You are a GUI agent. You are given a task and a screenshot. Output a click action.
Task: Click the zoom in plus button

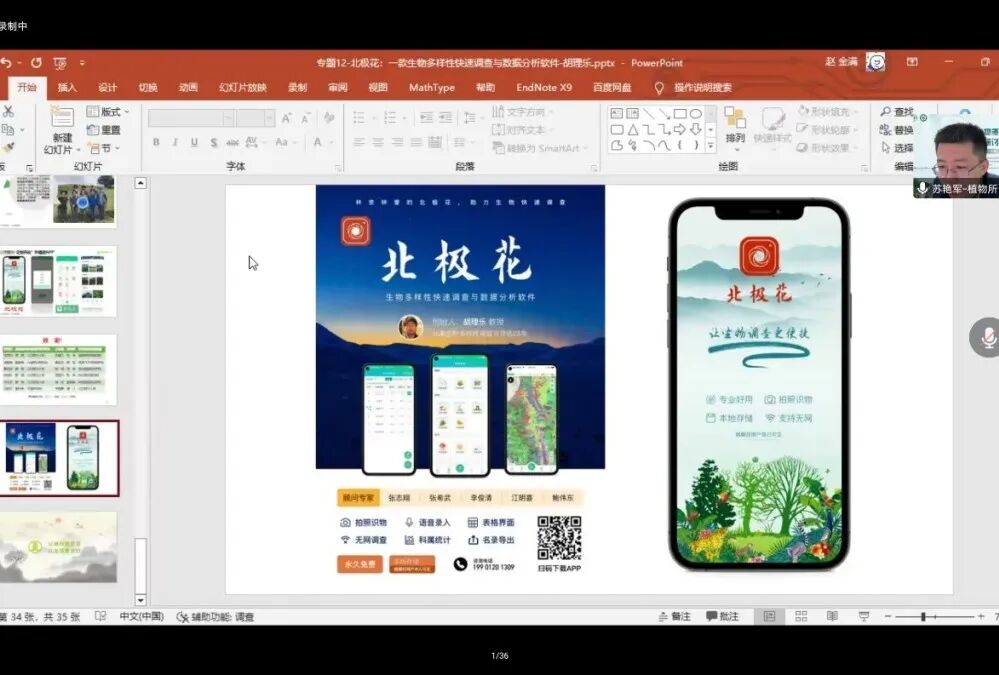[981, 616]
